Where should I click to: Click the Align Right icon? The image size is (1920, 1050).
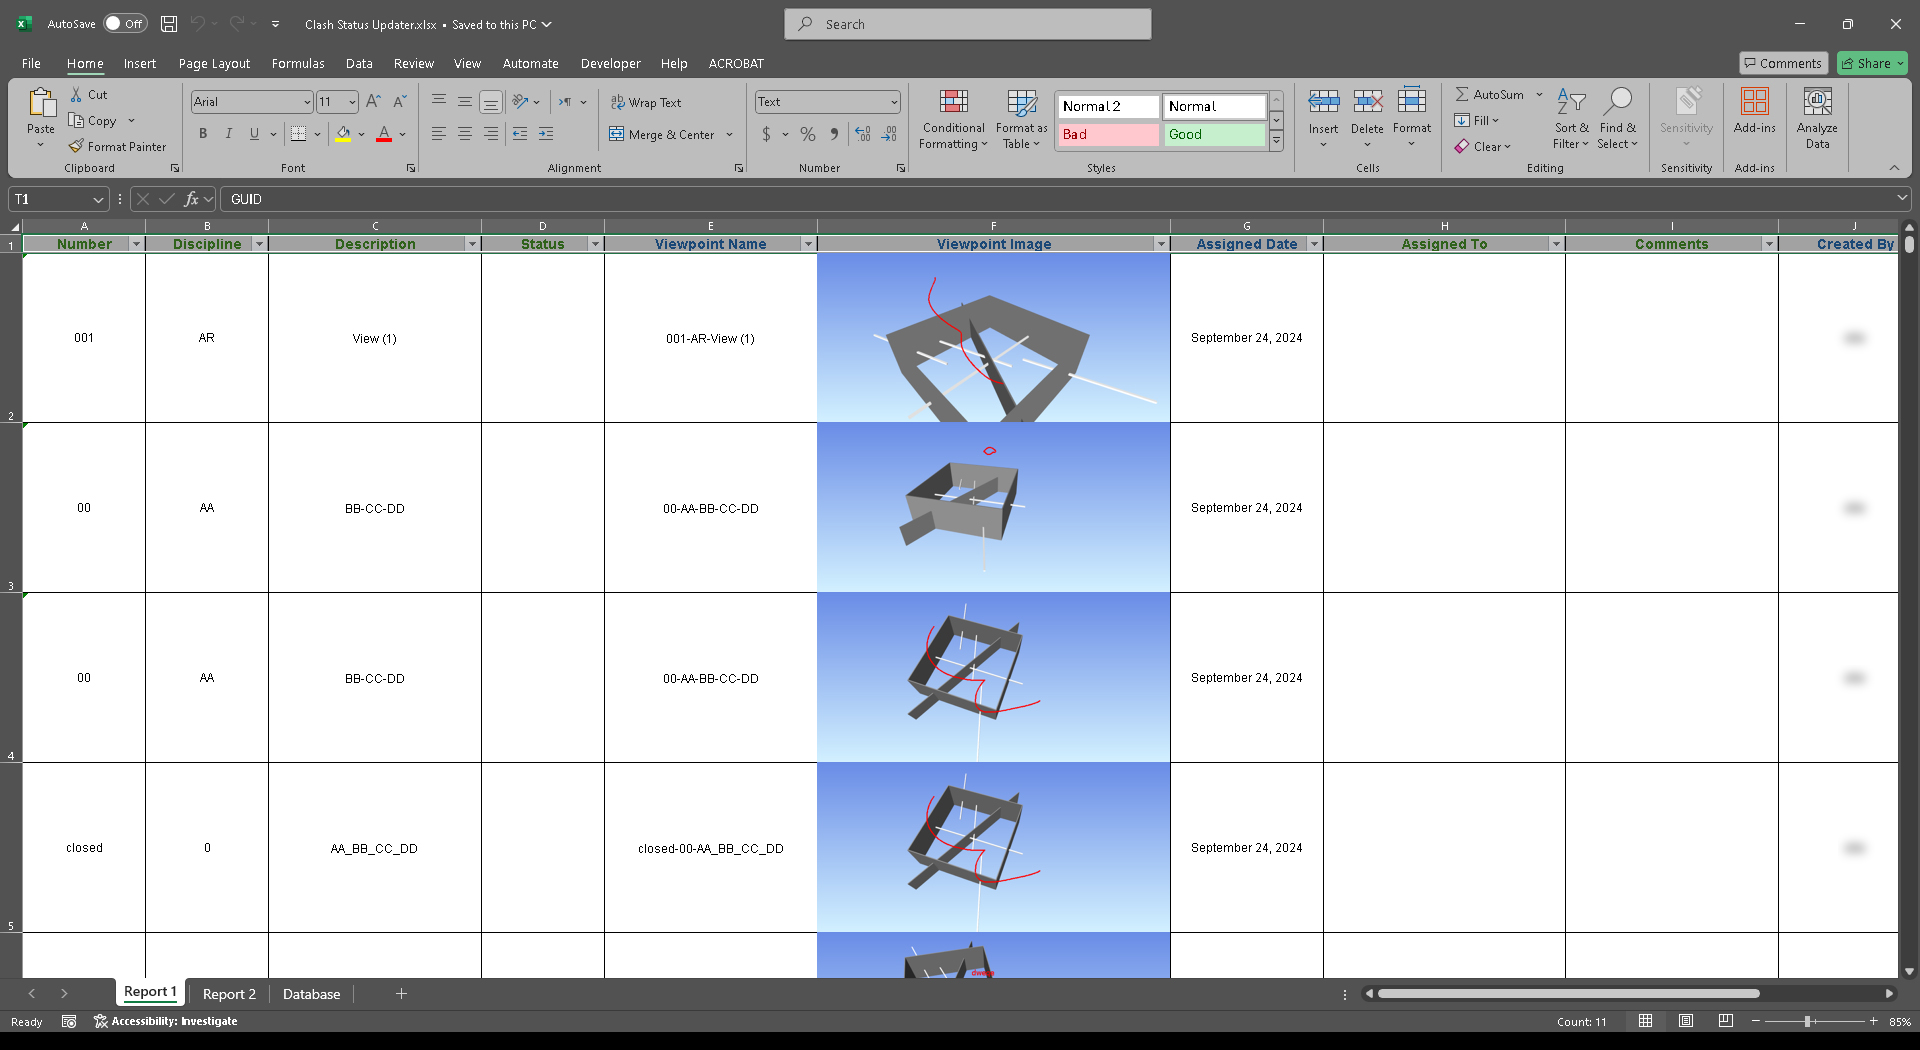[491, 134]
